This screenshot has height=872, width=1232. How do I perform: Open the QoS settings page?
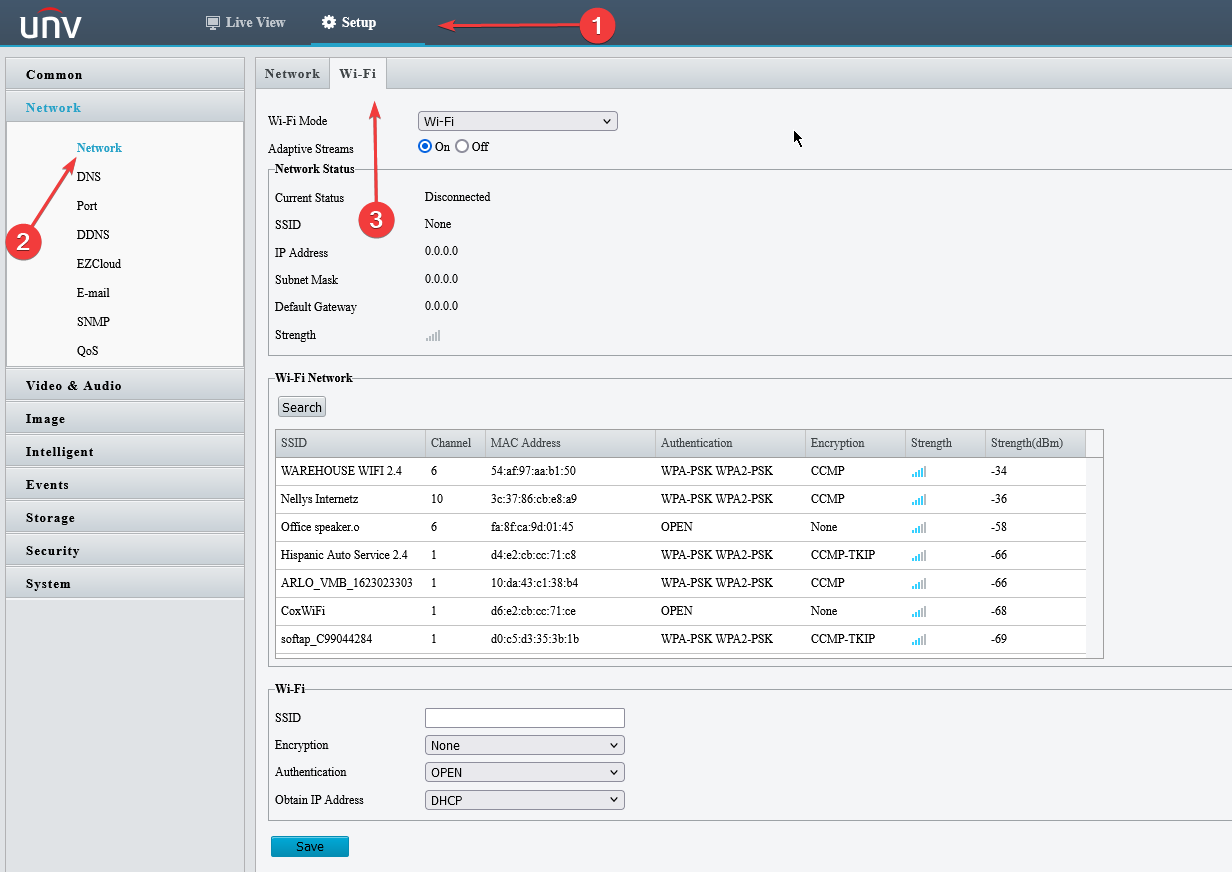coord(87,351)
